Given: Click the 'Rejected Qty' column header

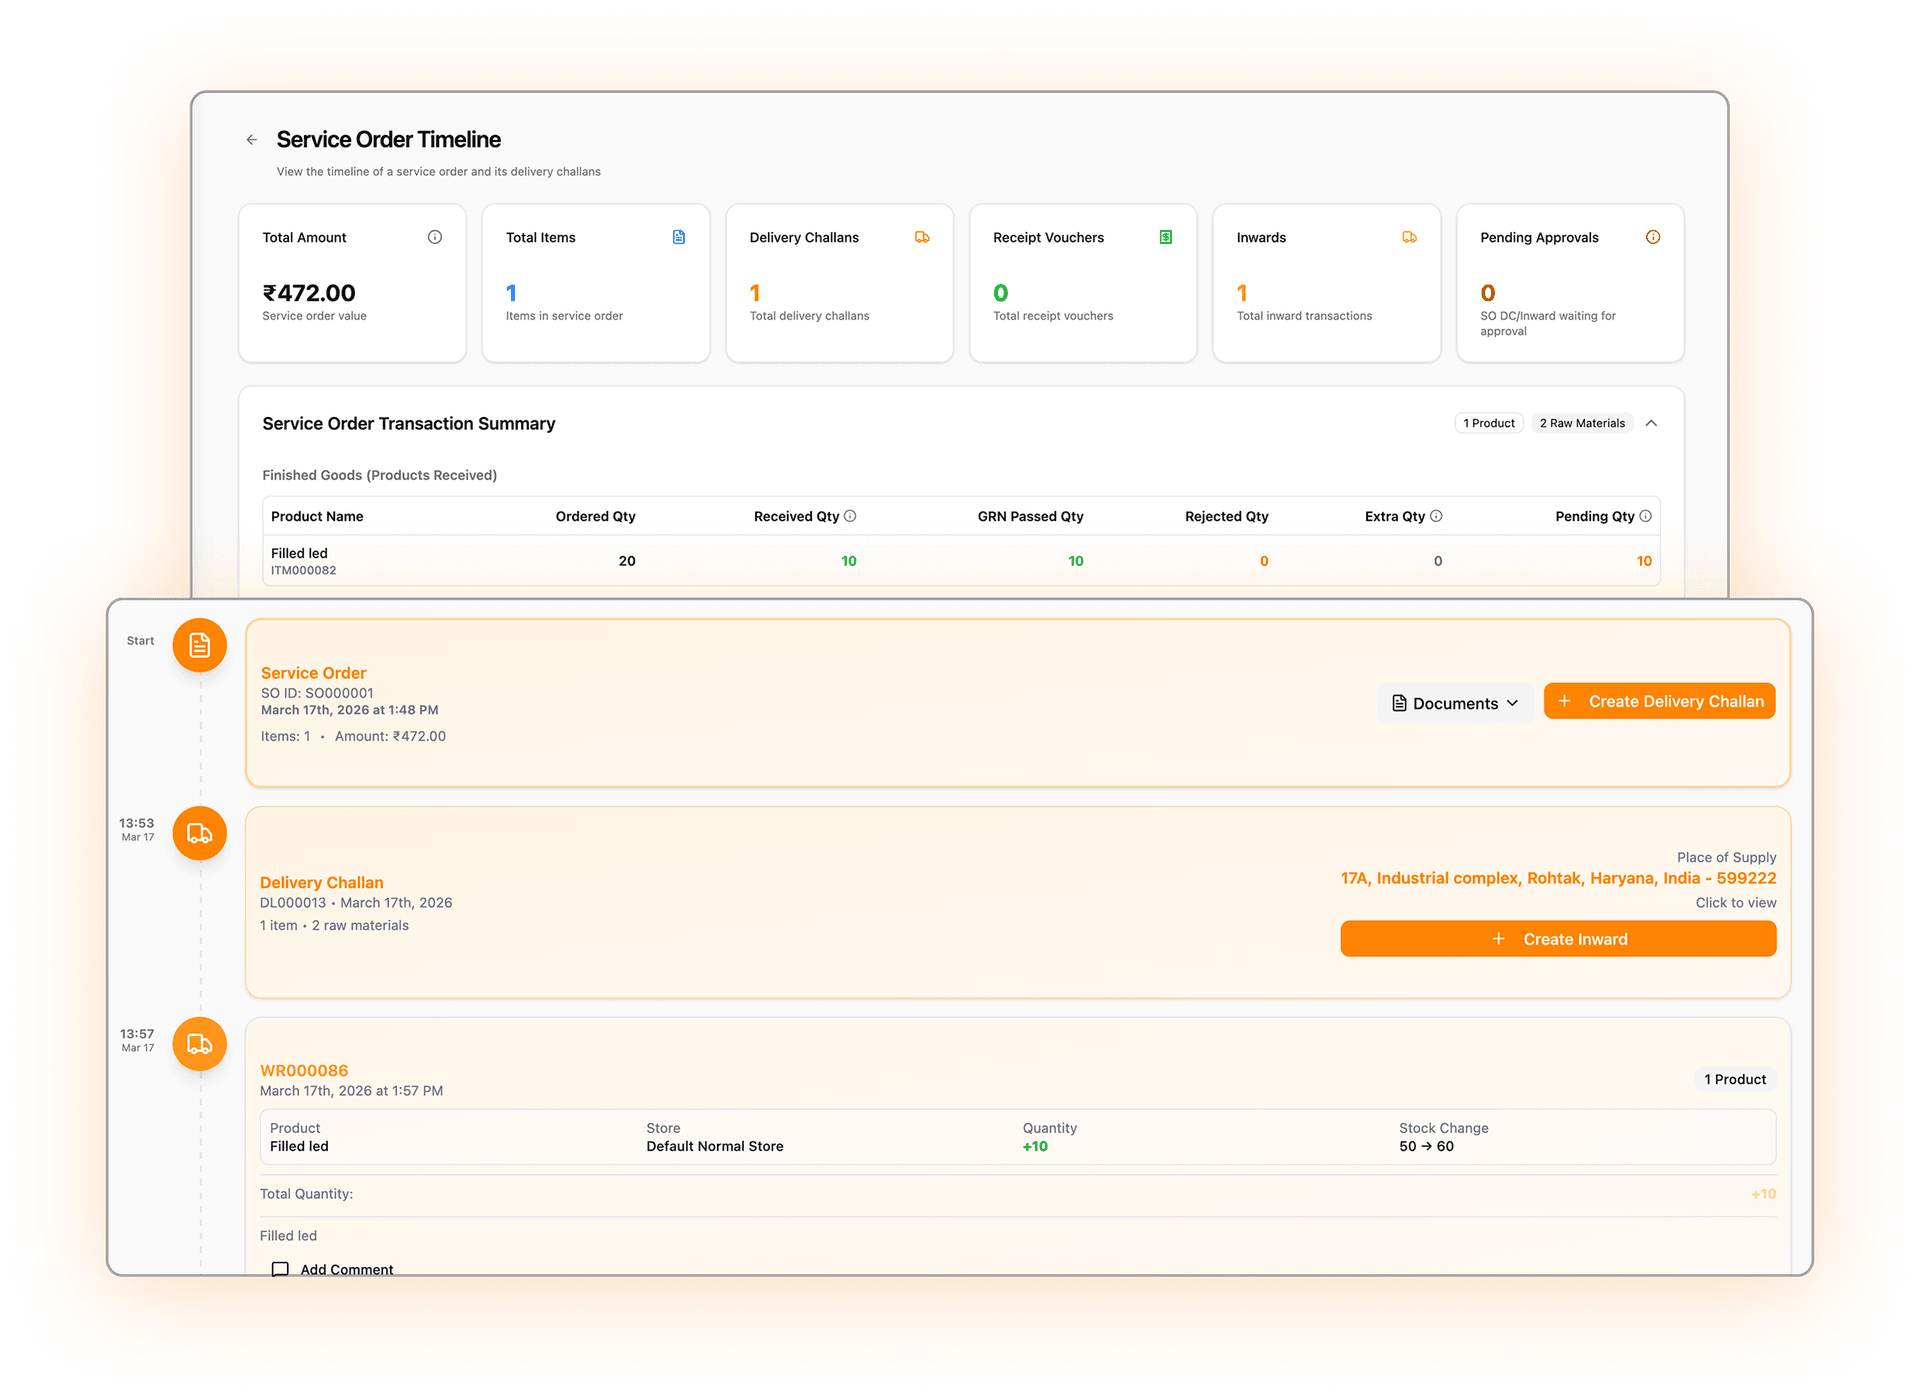Looking at the screenshot, I should (x=1226, y=516).
